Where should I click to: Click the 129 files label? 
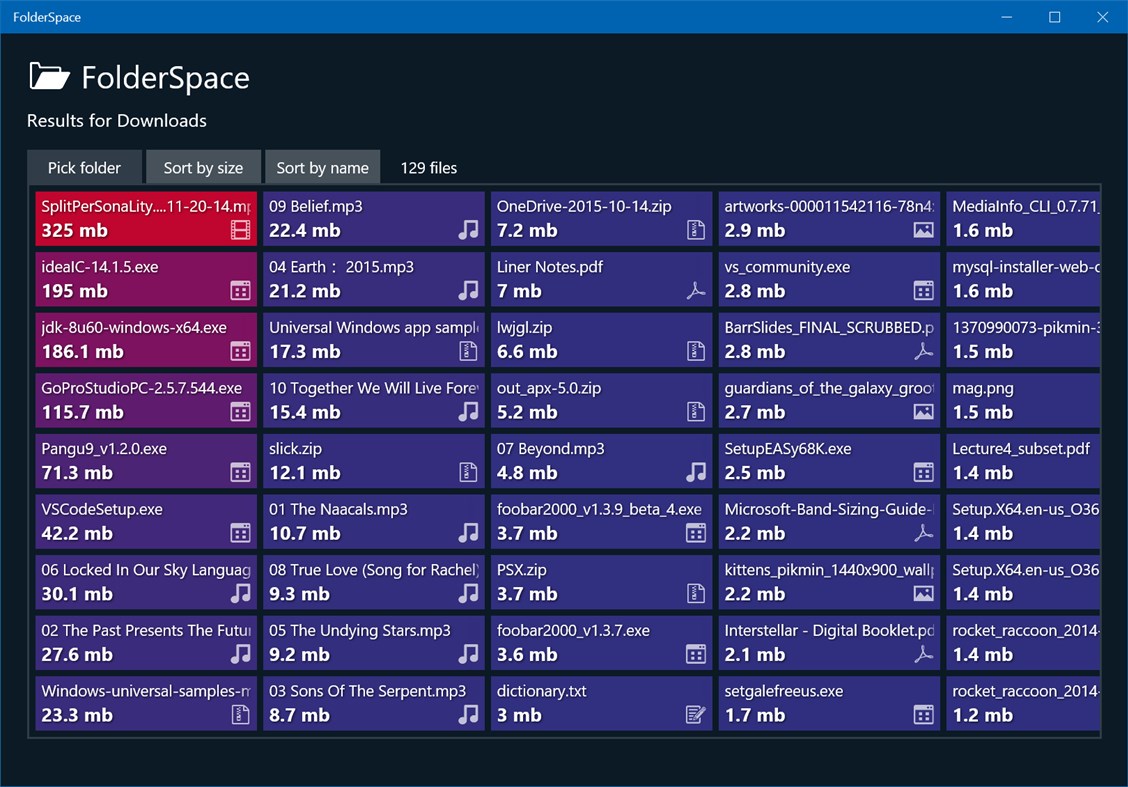(428, 167)
